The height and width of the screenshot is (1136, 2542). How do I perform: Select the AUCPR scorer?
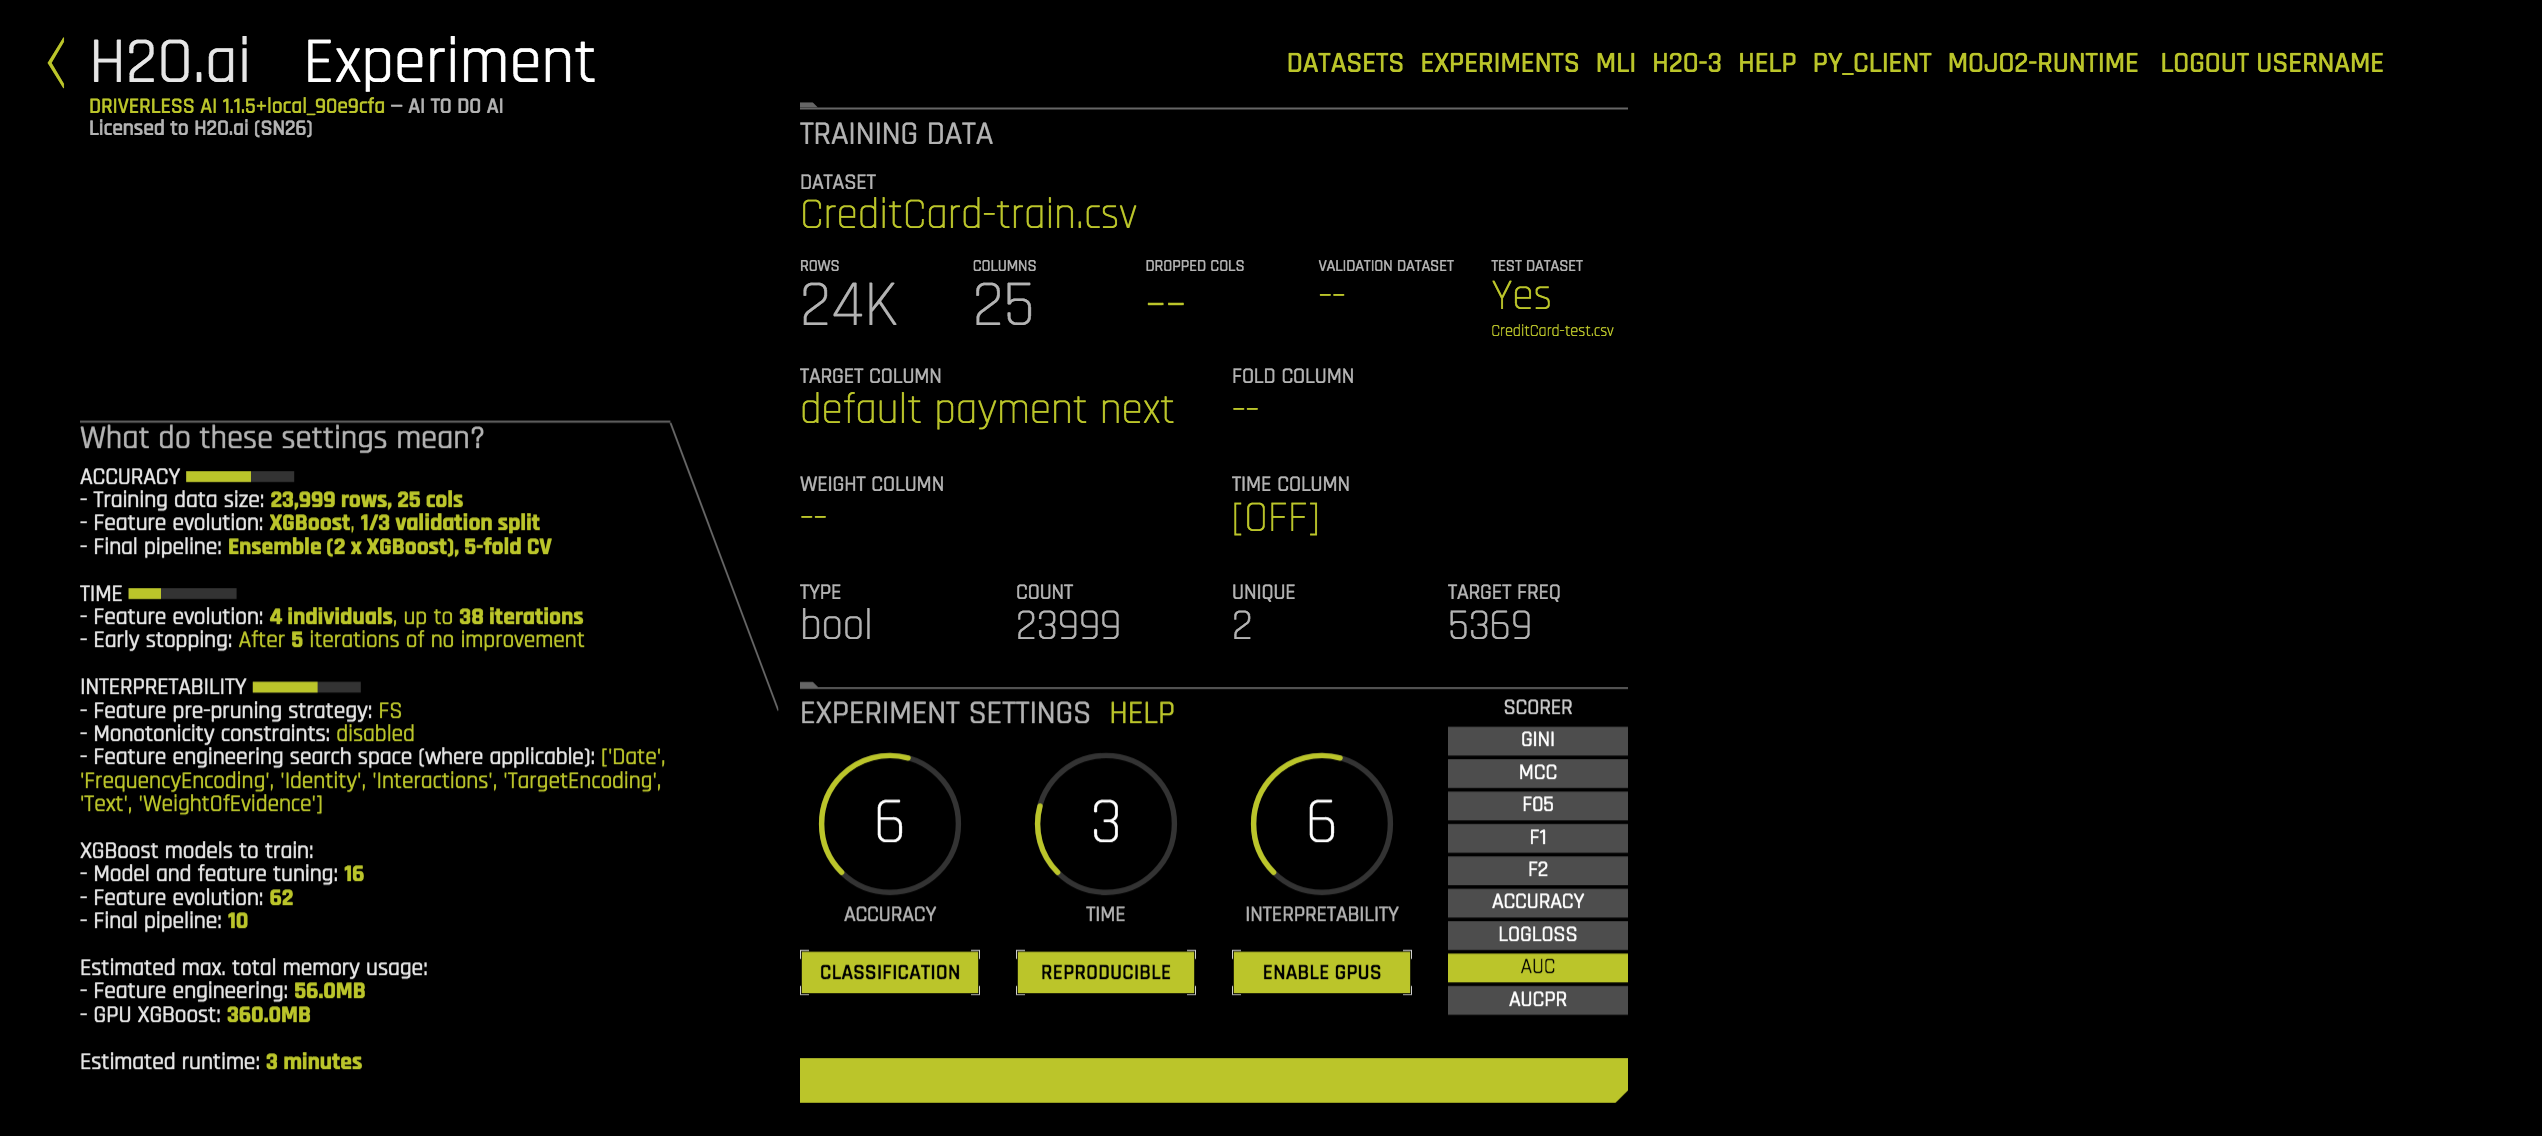coord(1537,1000)
